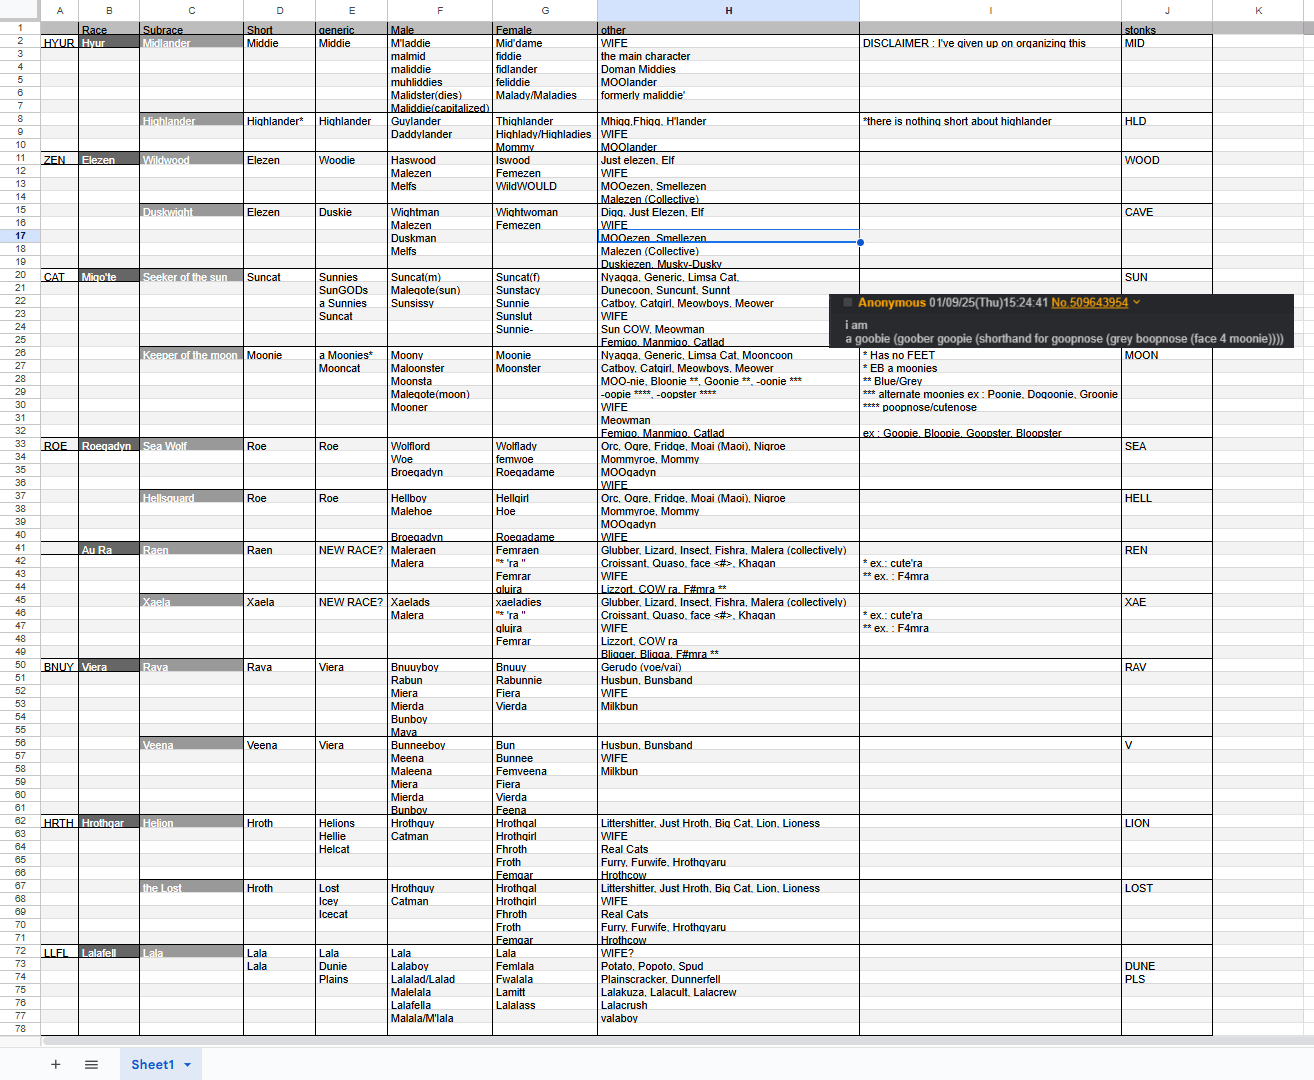Select the 'Sea Wolf' subrace cell

[191, 446]
